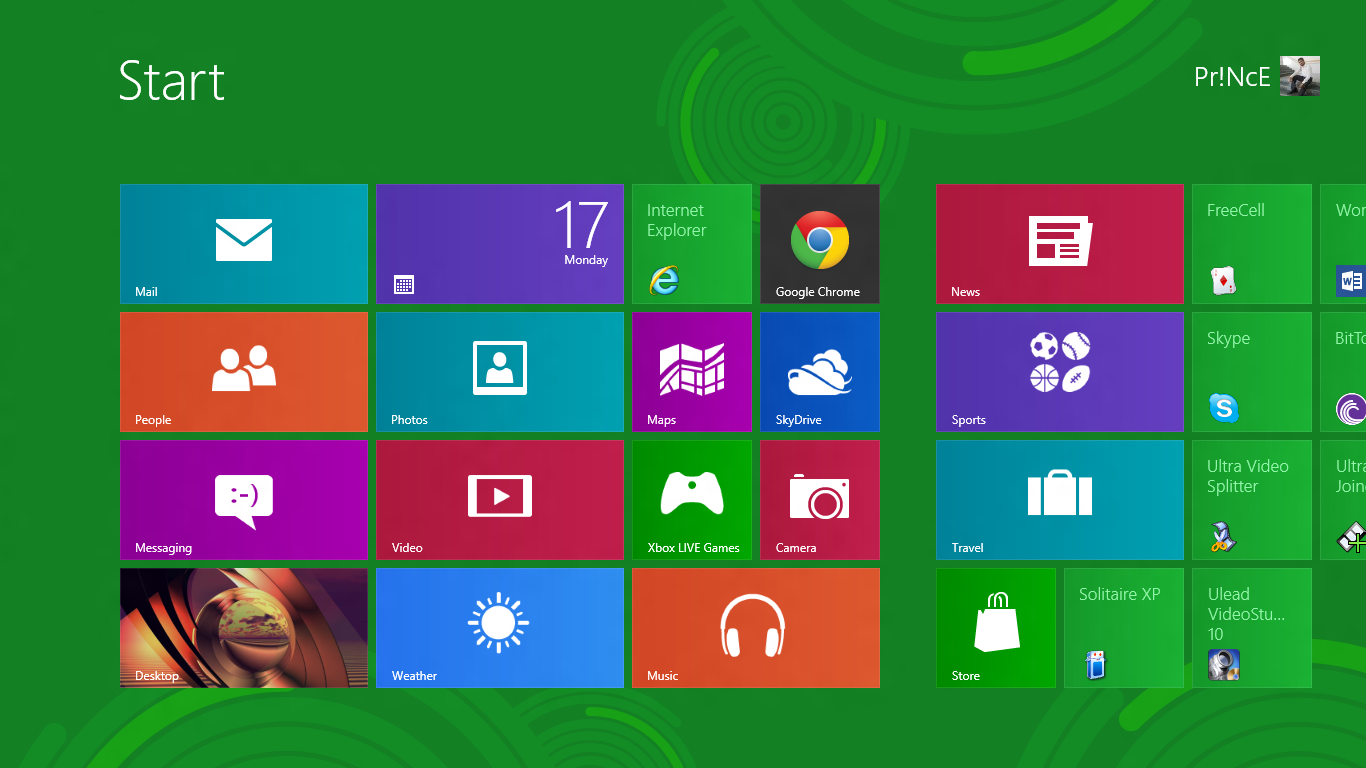
Task: Launch Google Chrome
Action: (x=819, y=243)
